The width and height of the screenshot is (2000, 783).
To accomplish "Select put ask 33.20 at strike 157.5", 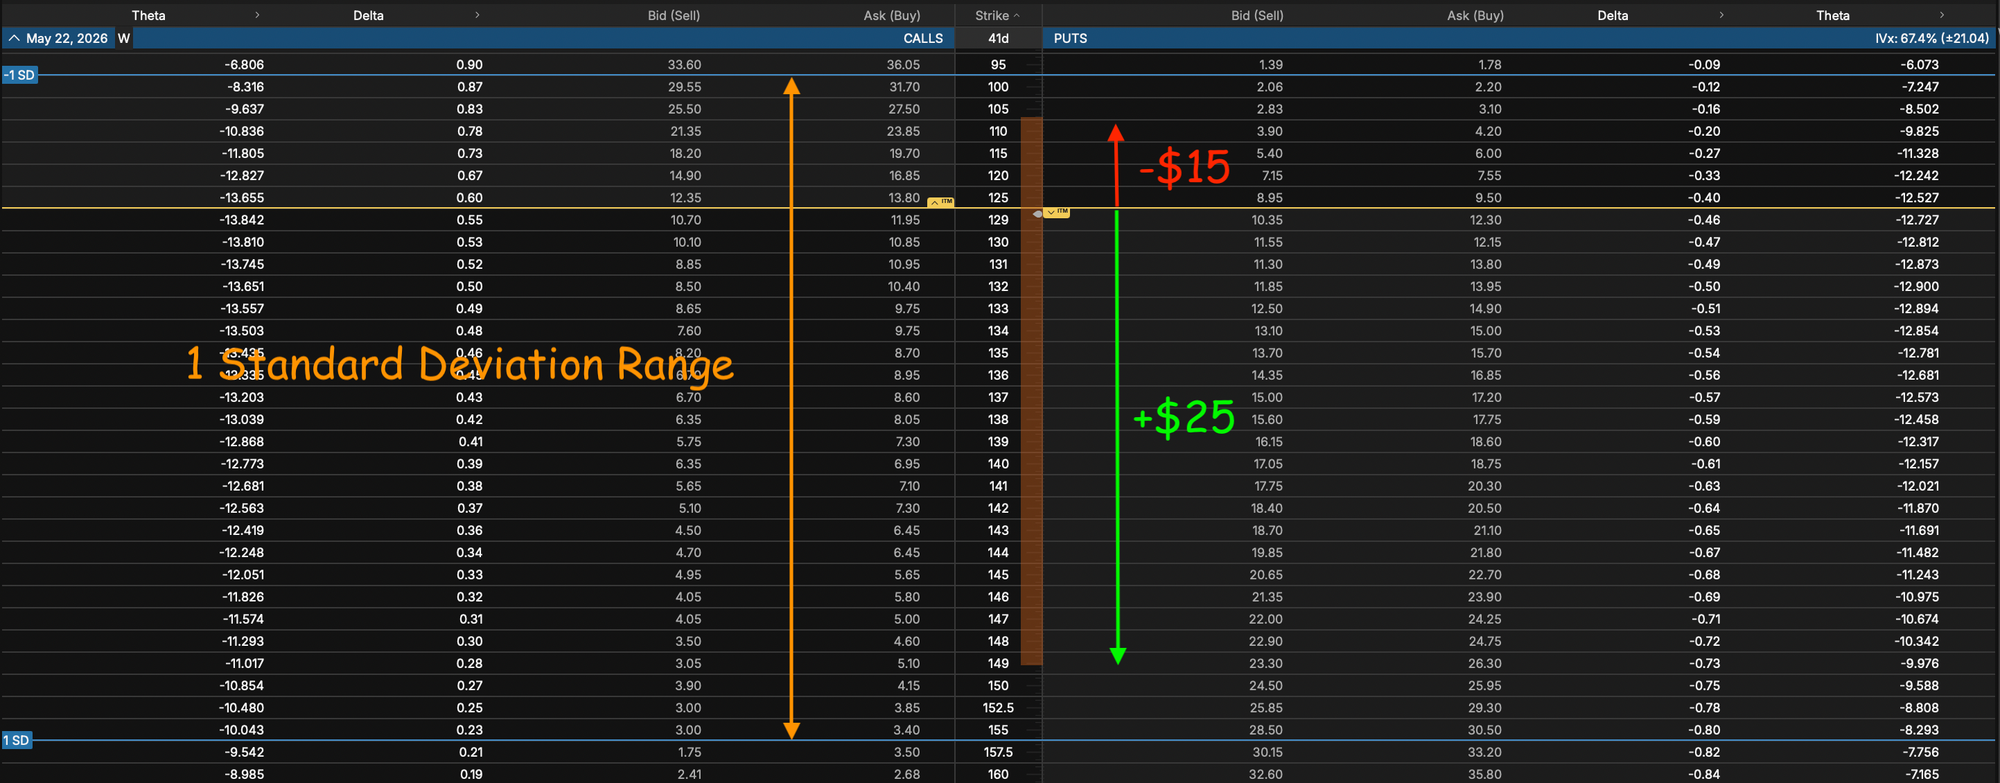I will (1485, 752).
